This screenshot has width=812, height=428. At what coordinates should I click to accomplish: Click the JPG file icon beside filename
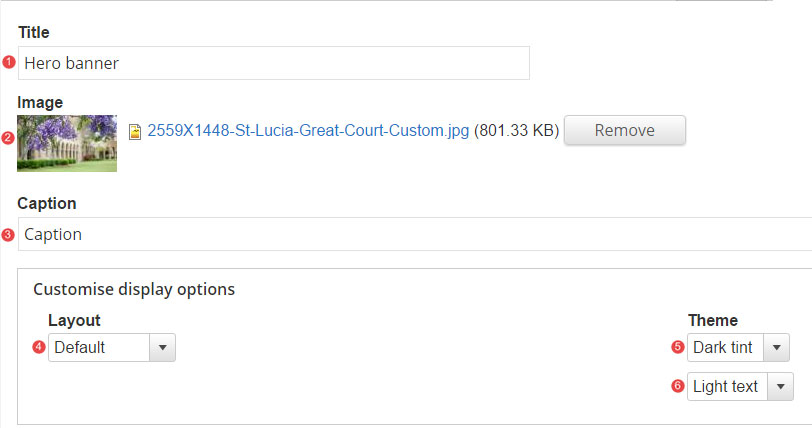pos(135,132)
